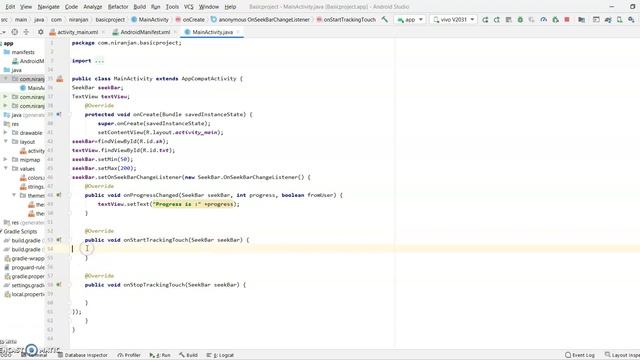Click the Collapse All icon in Project panel
640x360 pixels.
26,32
